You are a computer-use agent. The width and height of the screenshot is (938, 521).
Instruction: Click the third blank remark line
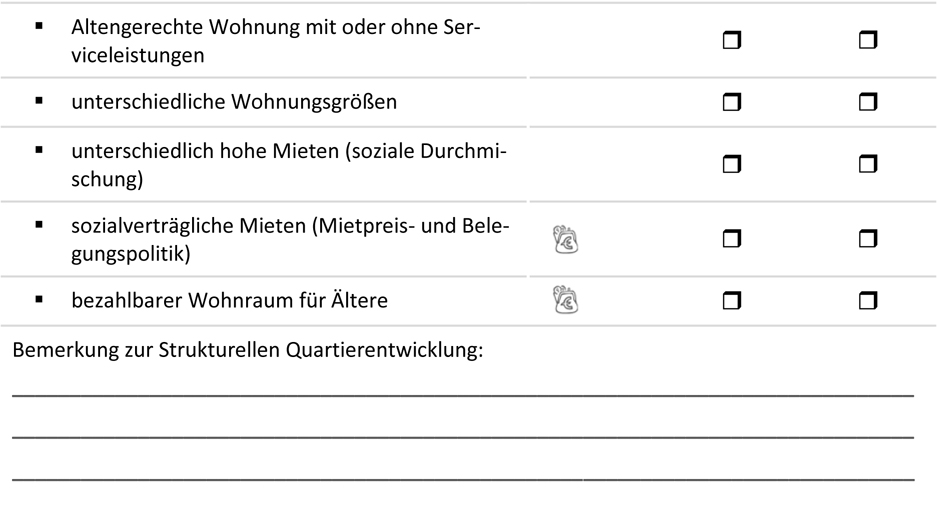tap(462, 477)
